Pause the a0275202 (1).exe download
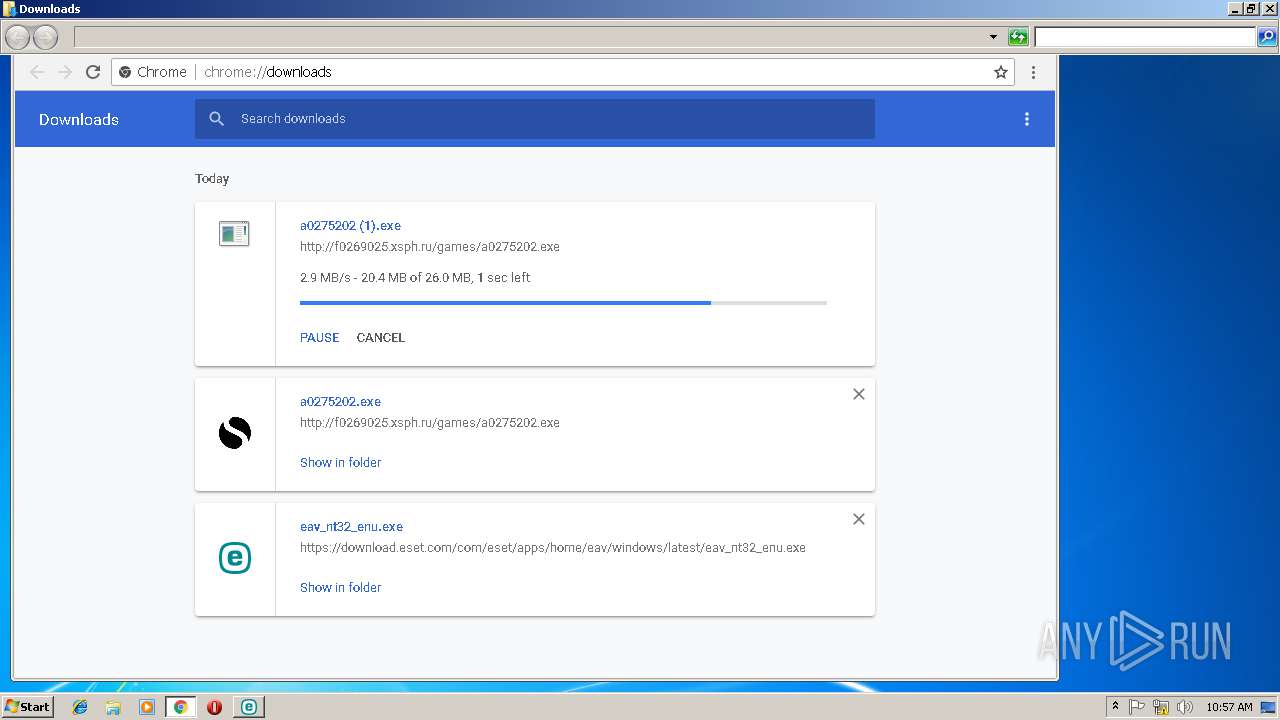 pos(320,338)
